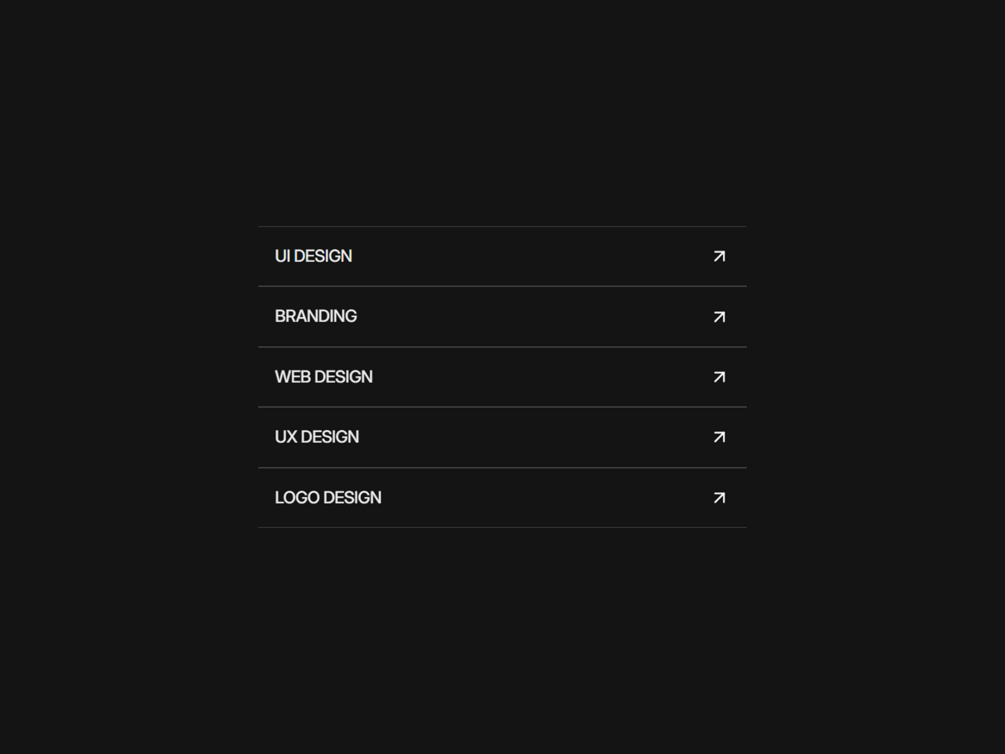Expand the Web Design list row

point(502,377)
